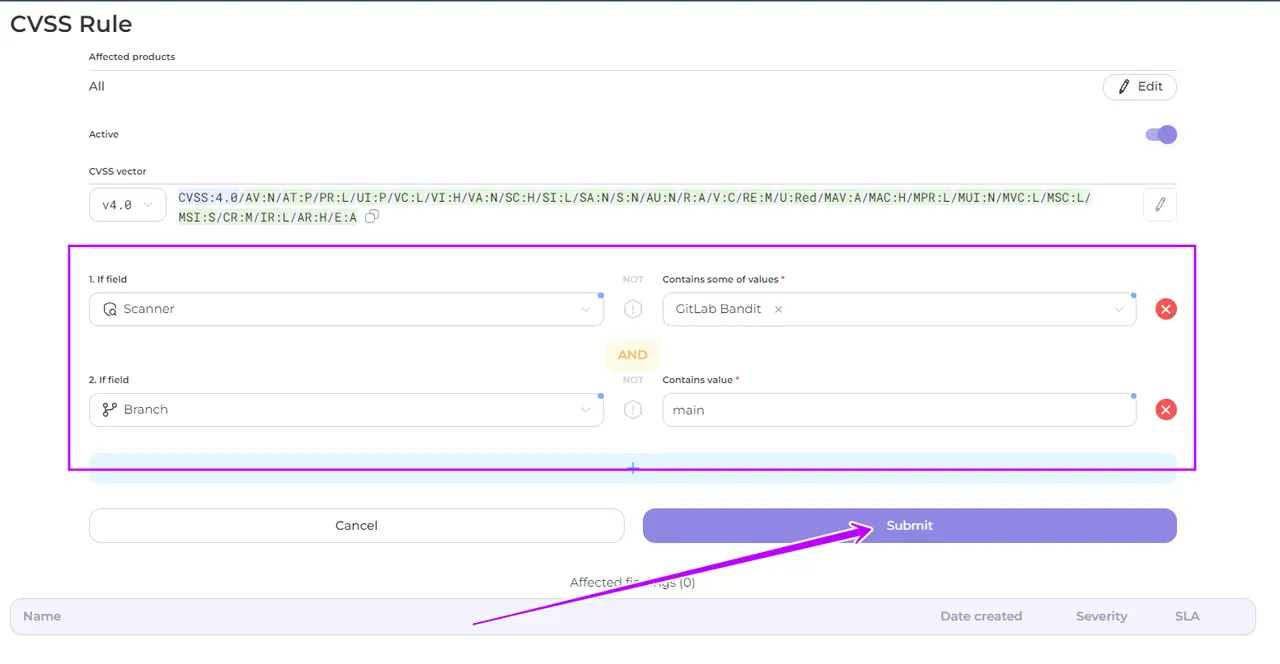1280x664 pixels.
Task: Delete the first Scanner condition
Action: tap(1165, 309)
